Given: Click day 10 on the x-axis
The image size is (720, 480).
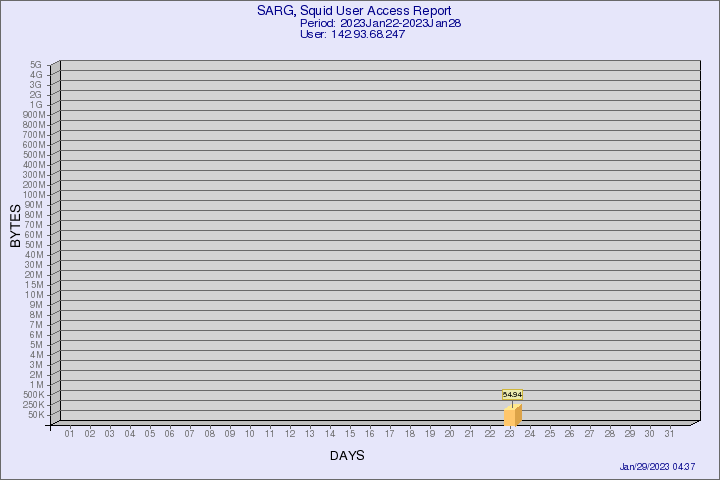Looking at the screenshot, I should 249,434.
